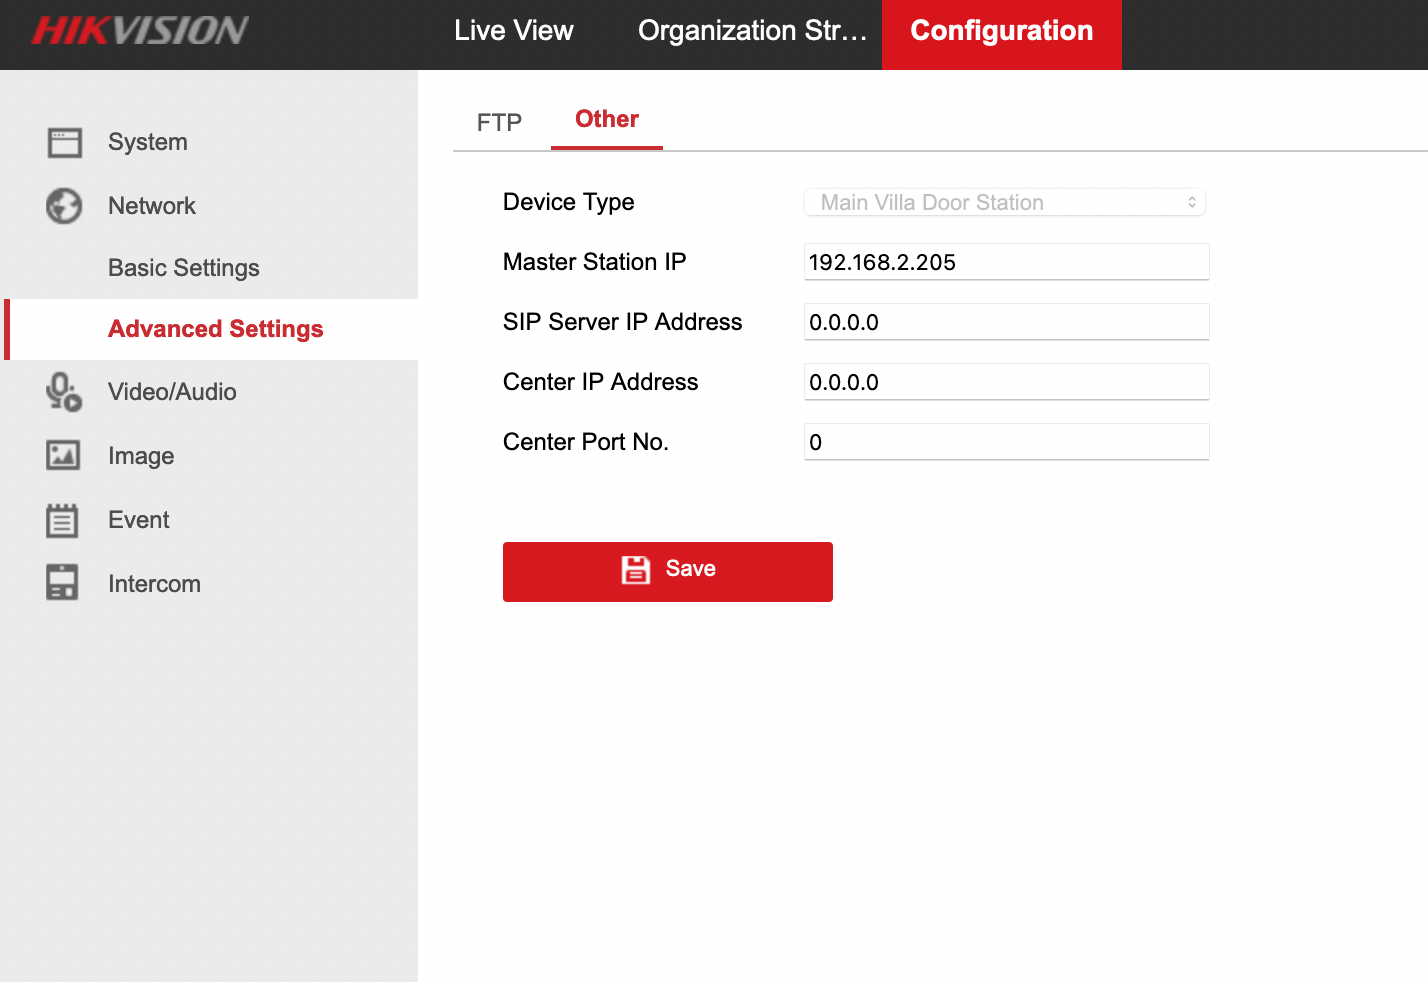The width and height of the screenshot is (1428, 982).
Task: Click the floppy disk icon on Save
Action: [636, 569]
